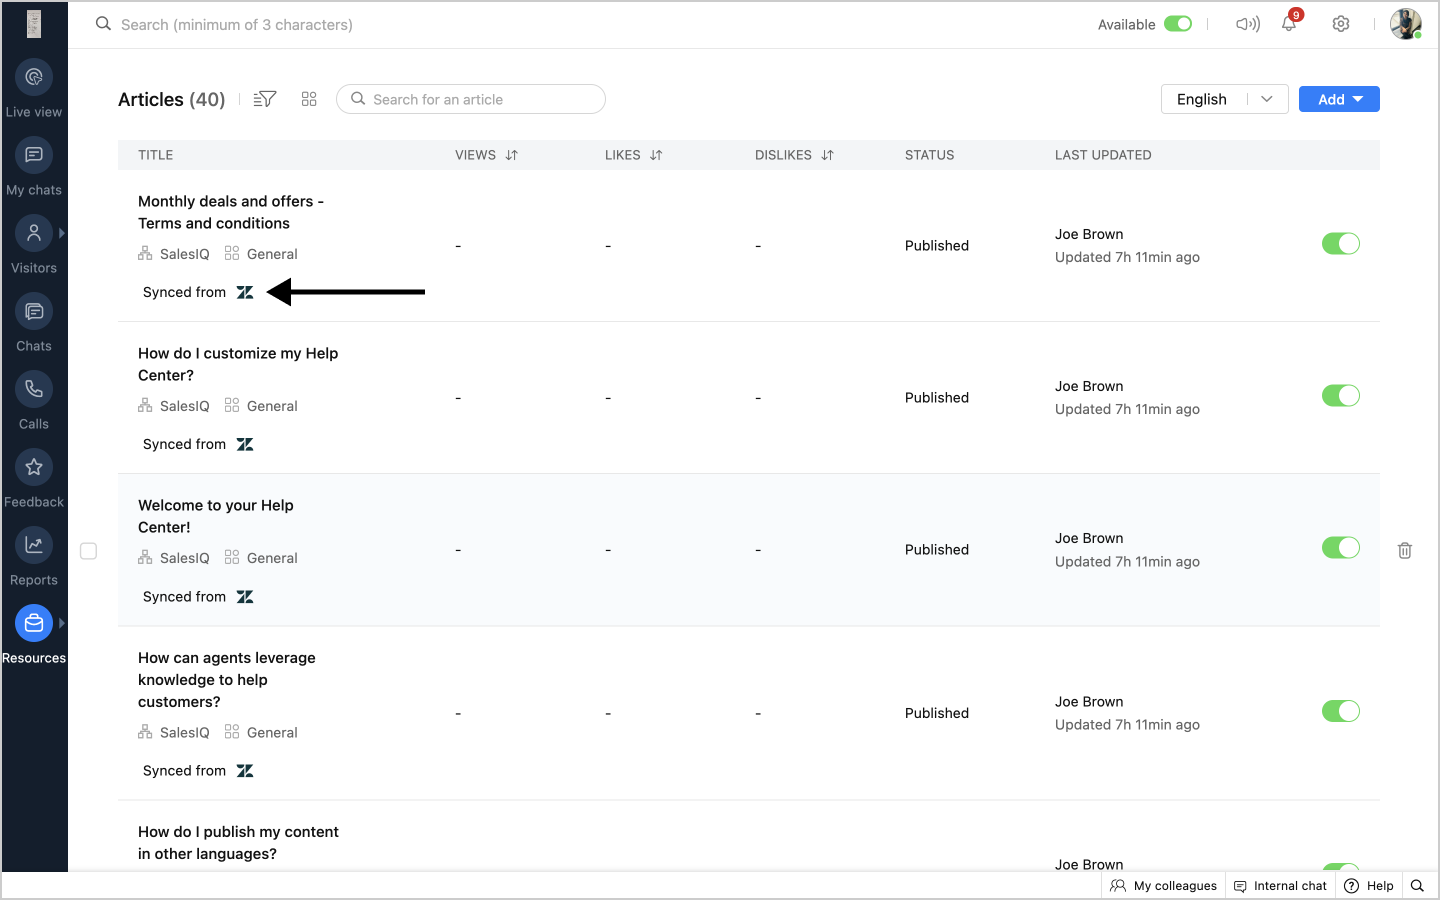Open the Live view sidebar icon
The width and height of the screenshot is (1440, 900).
click(34, 78)
